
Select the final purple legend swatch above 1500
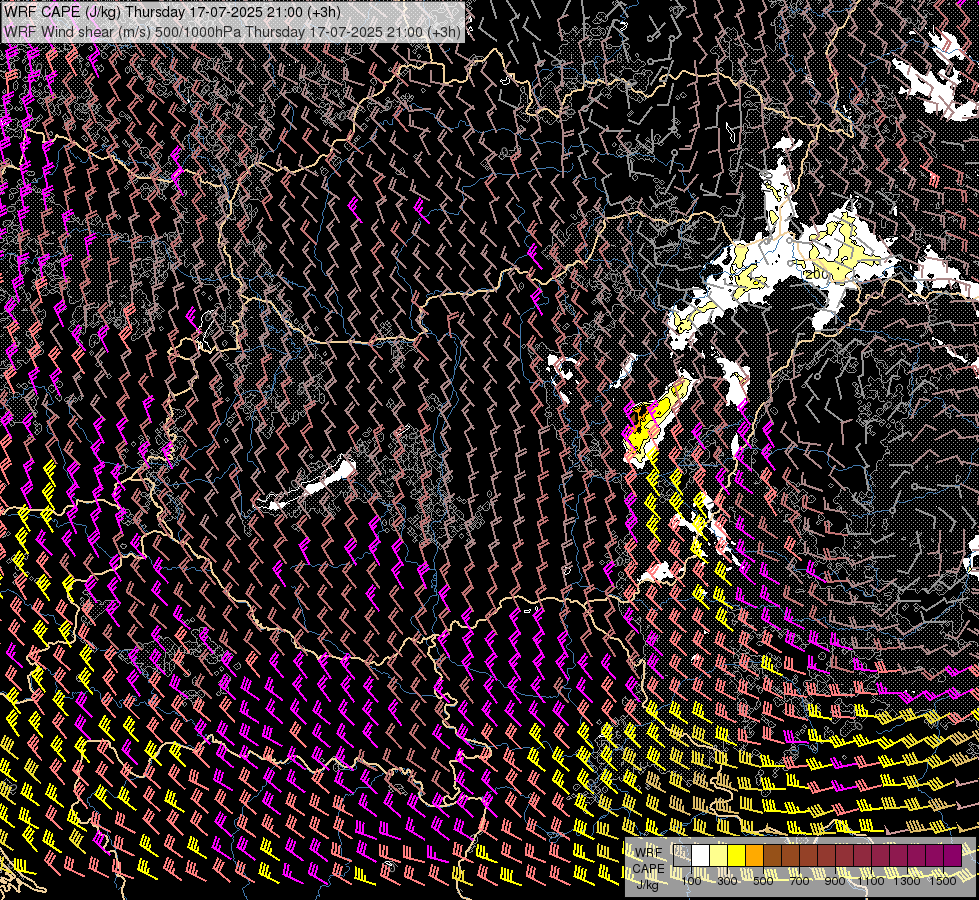pos(952,855)
